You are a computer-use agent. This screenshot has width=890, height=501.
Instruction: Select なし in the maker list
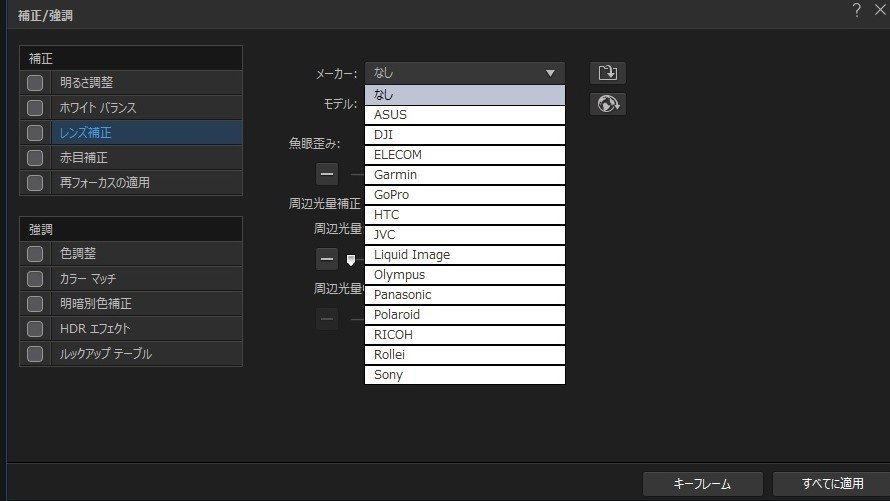point(465,95)
